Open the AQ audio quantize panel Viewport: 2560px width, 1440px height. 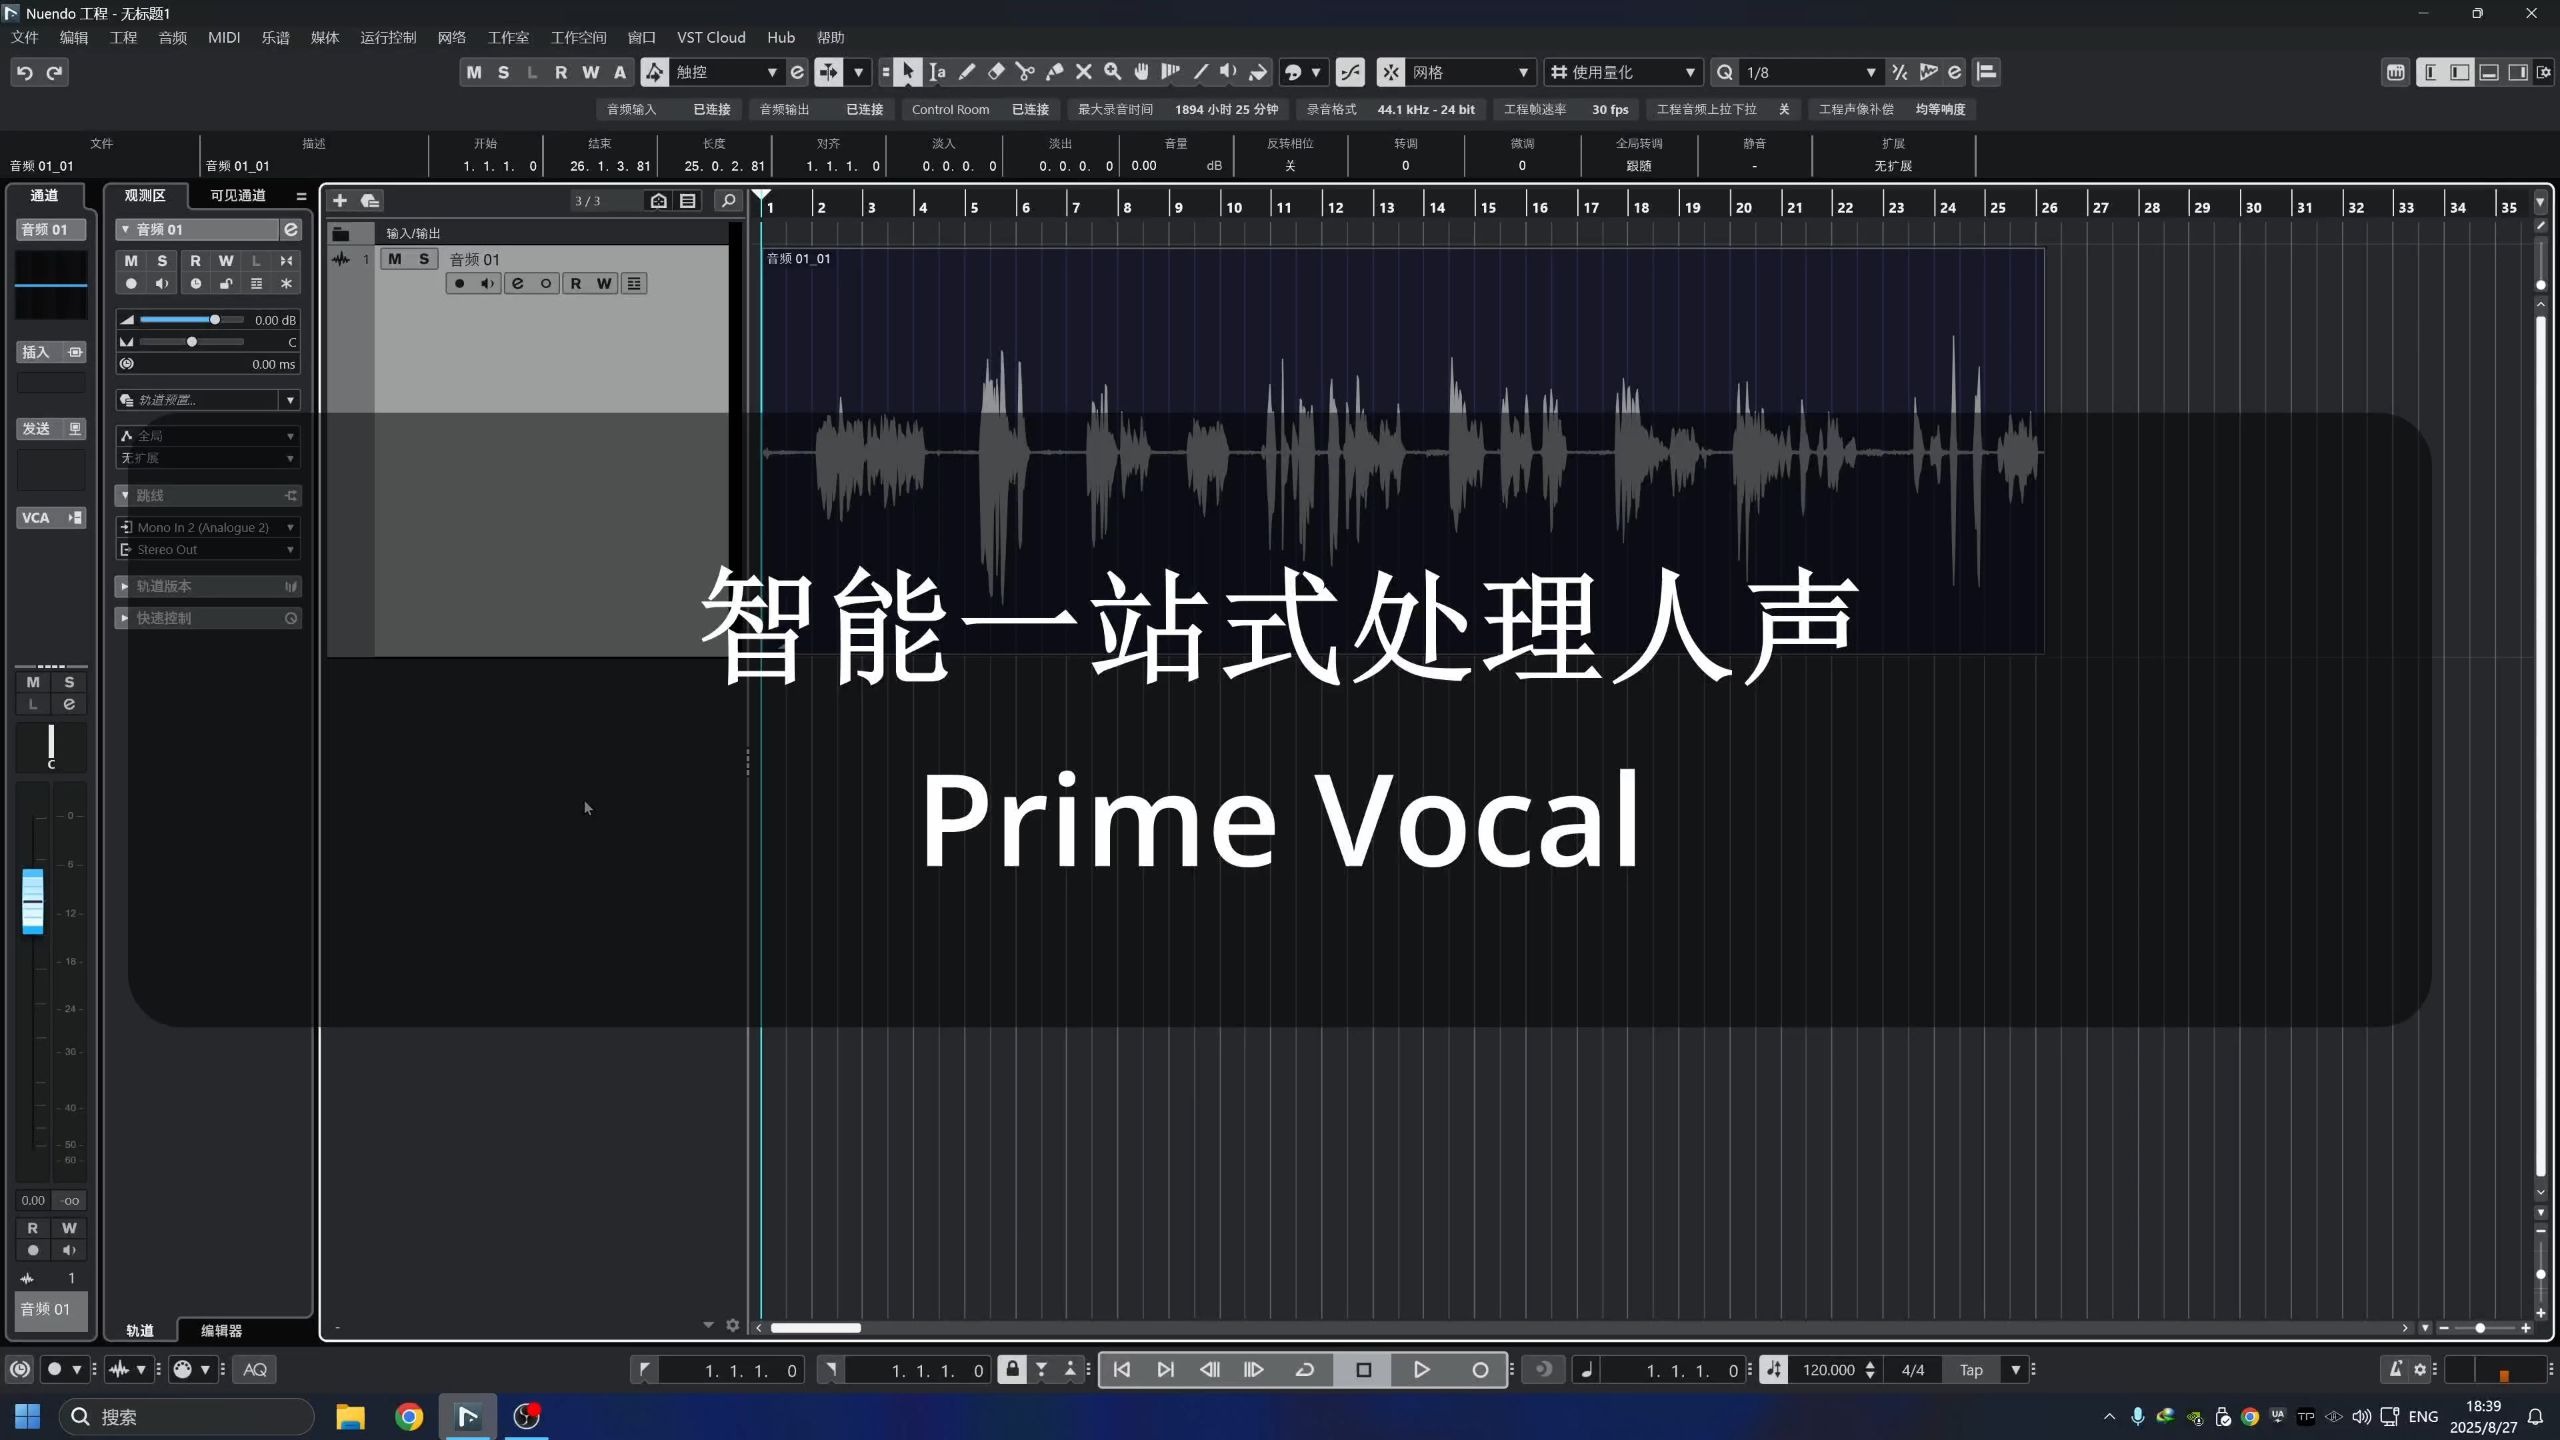pos(255,1370)
